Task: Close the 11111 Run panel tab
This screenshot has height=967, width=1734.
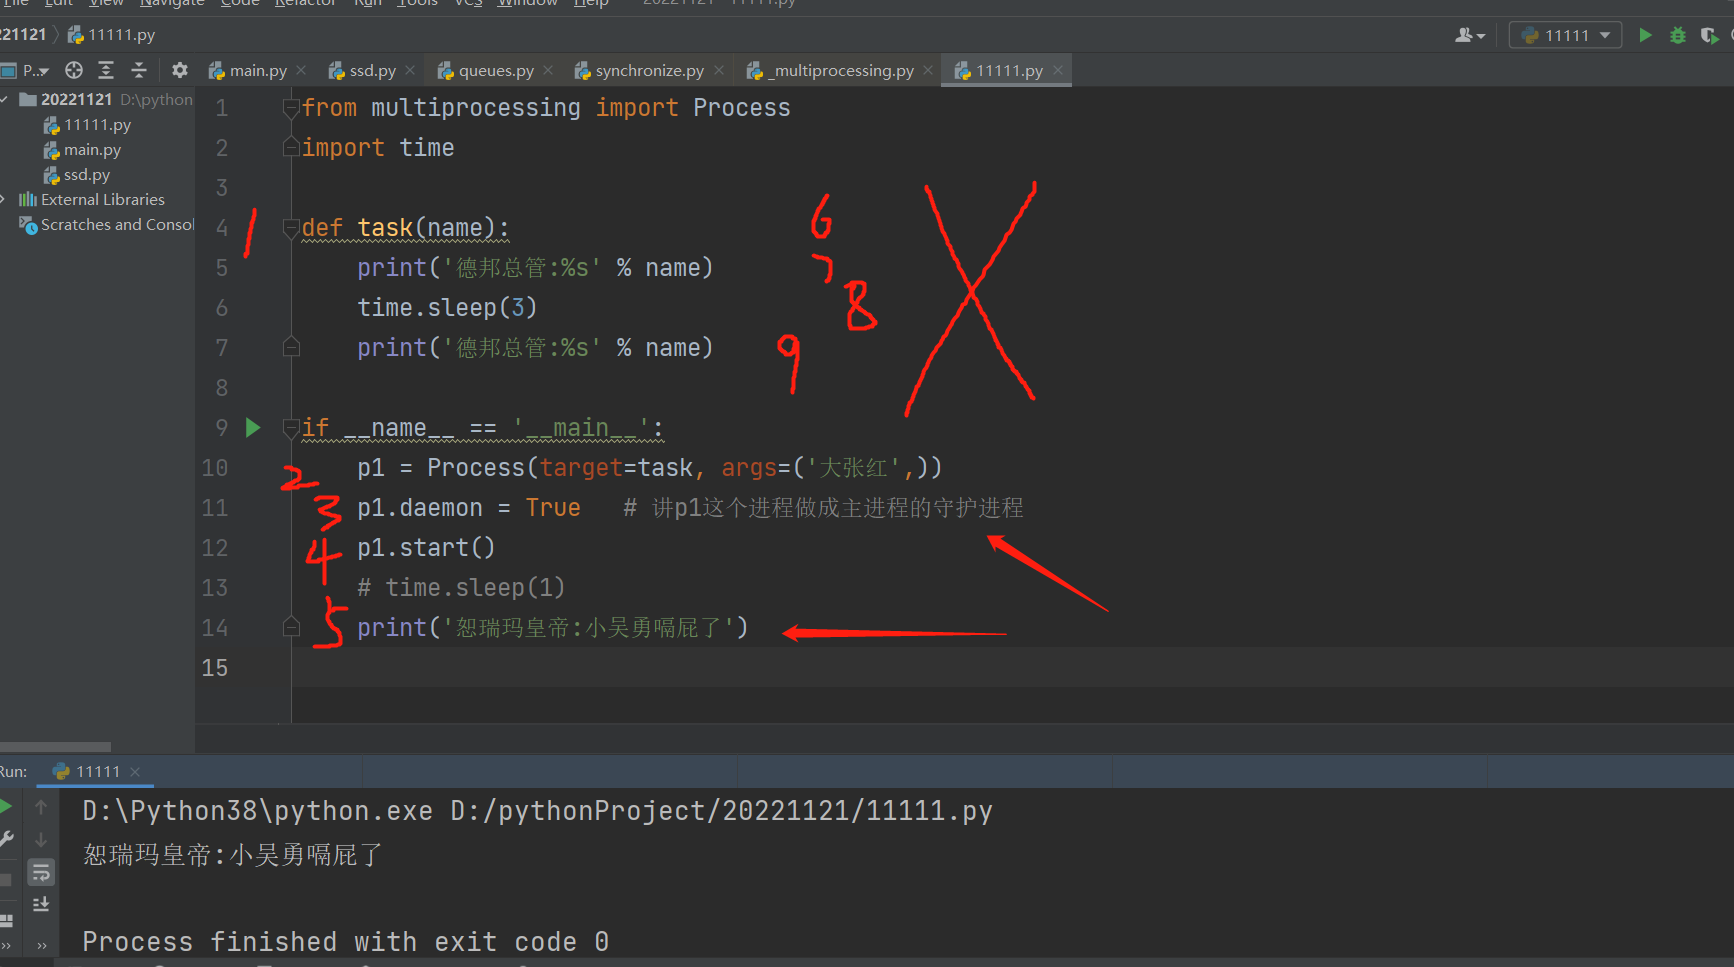Action: 135,771
